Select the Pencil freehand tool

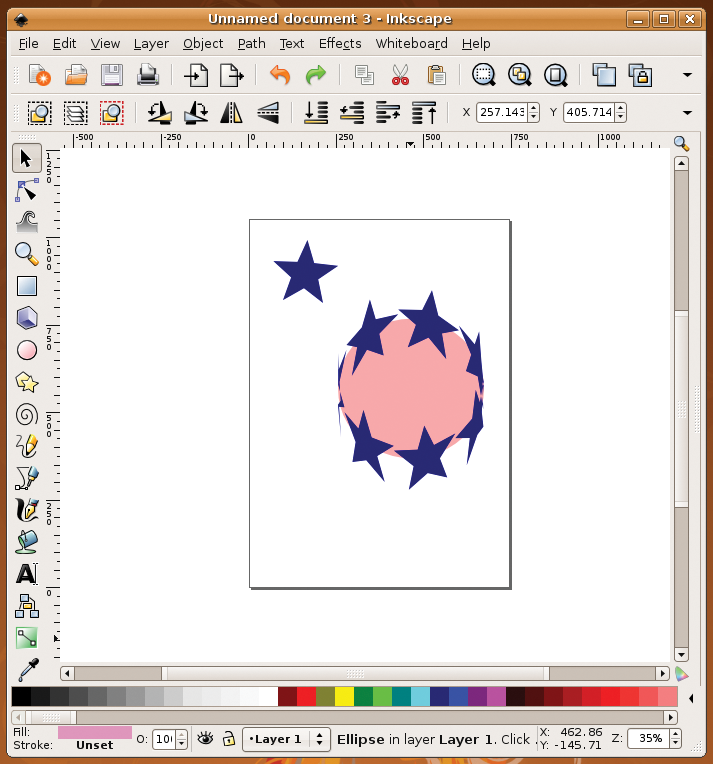click(27, 446)
